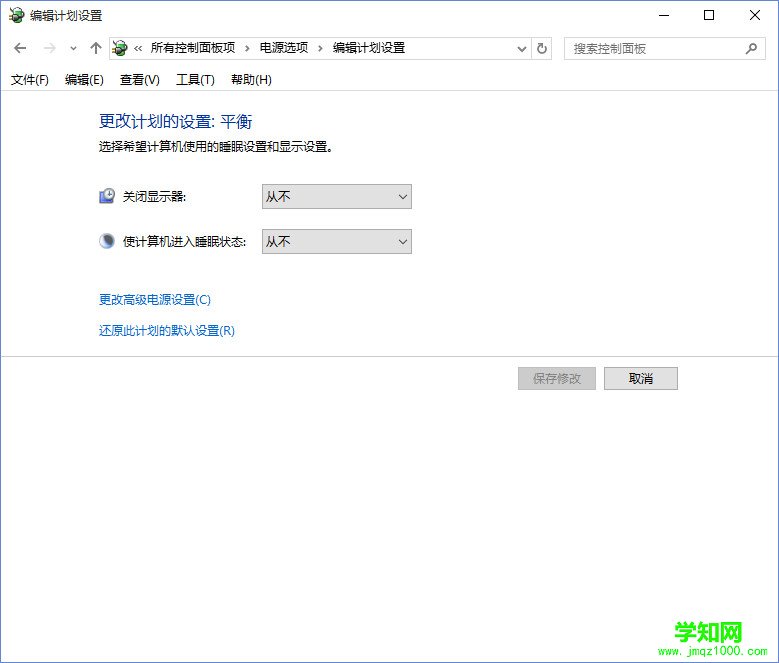Click the text 选择希望计算机使用的睡眠设置和显示设置。
This screenshot has width=779, height=663.
[216, 147]
